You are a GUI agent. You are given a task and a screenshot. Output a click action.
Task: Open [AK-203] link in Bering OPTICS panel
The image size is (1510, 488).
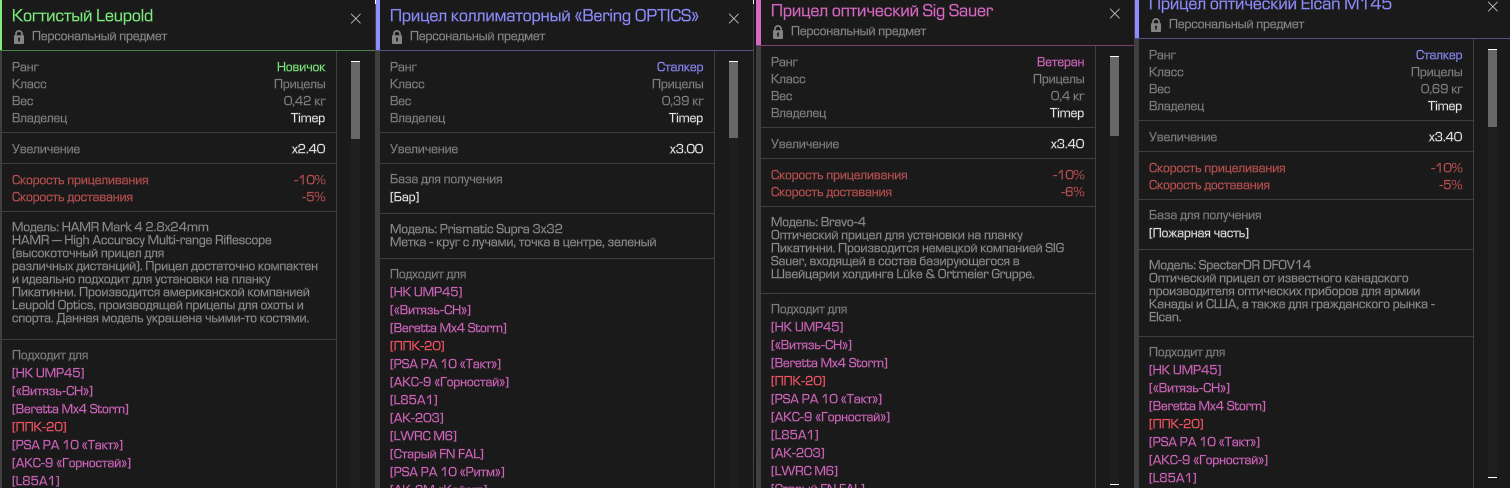coord(417,418)
